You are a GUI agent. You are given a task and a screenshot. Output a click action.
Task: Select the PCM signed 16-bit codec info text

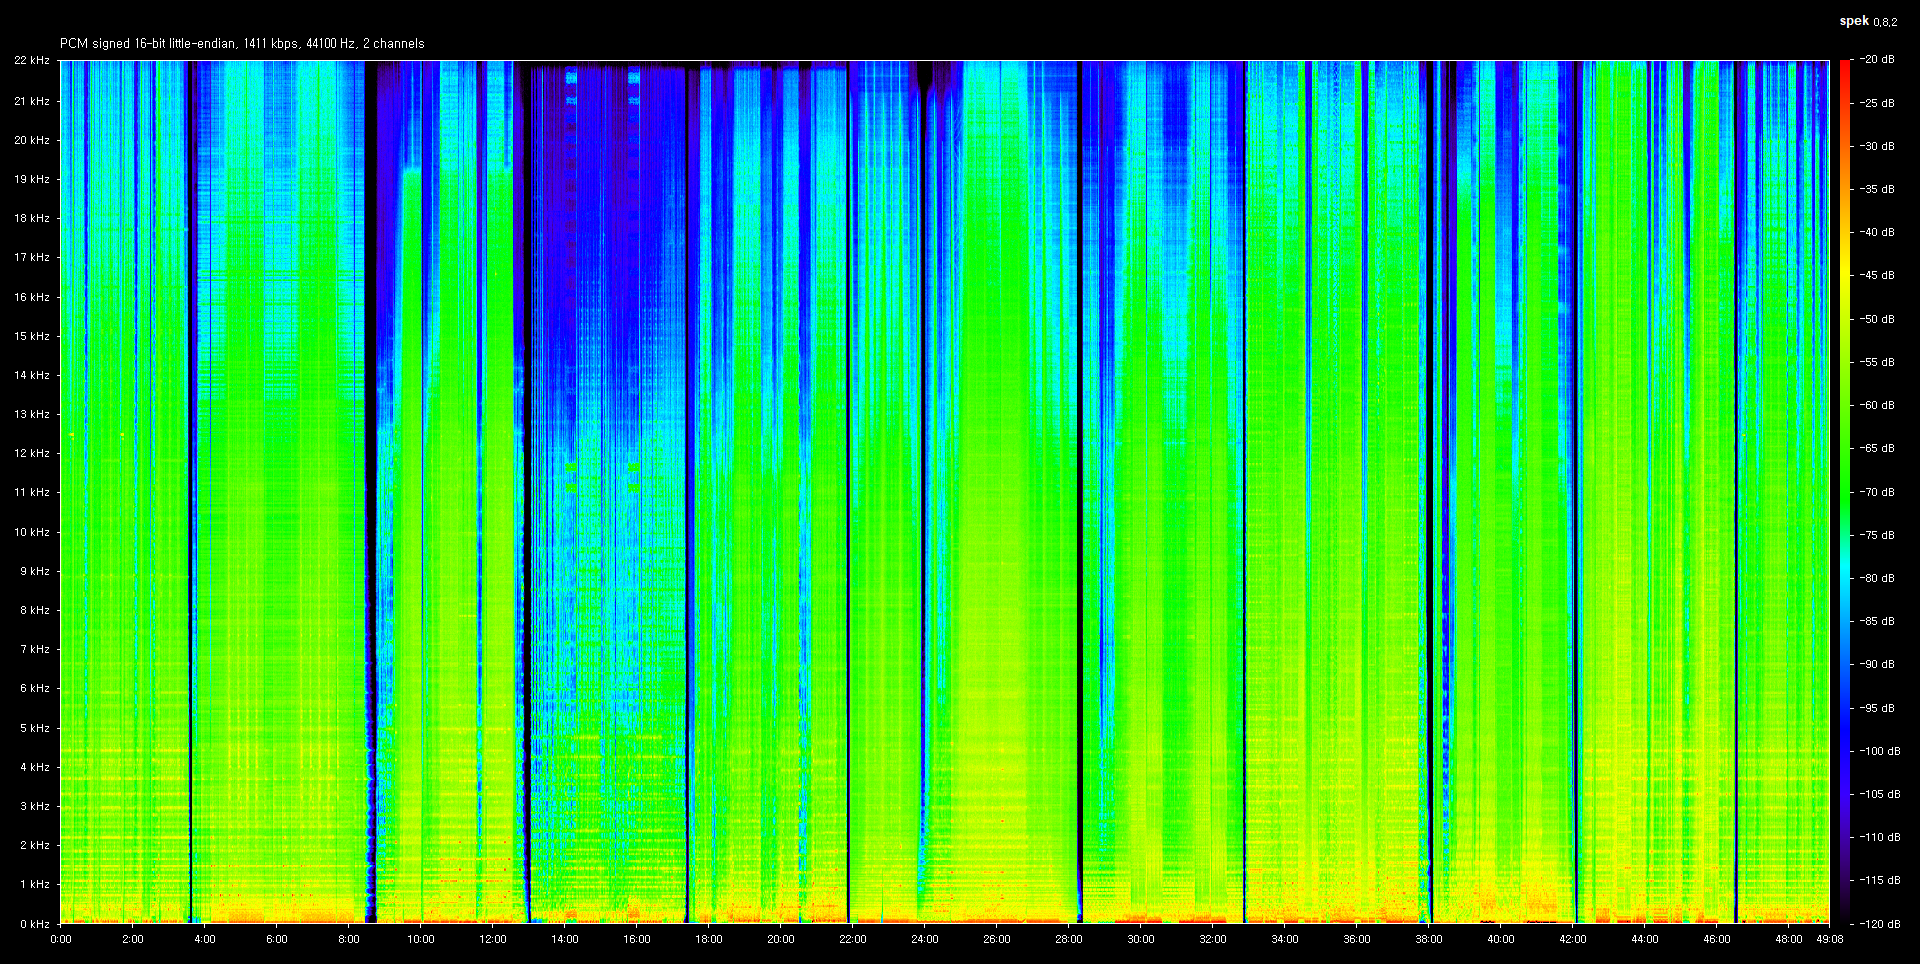pyautogui.click(x=242, y=44)
